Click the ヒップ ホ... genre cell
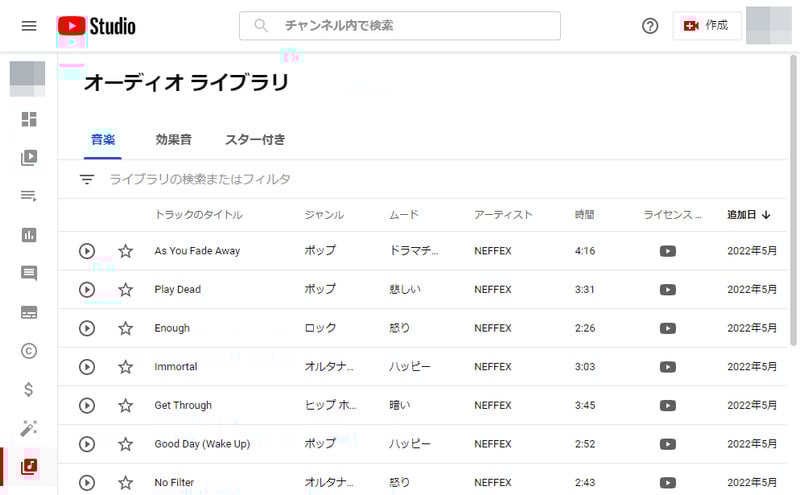800x495 pixels. coord(330,406)
